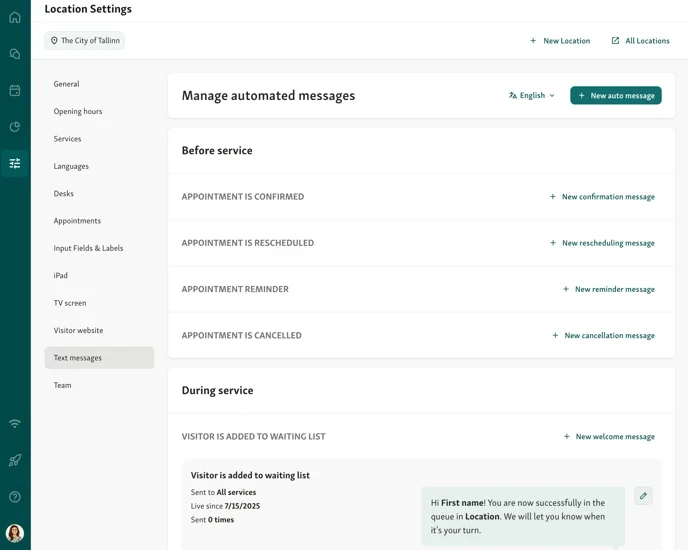688x550 pixels.
Task: Click the New auto message button
Action: click(x=616, y=96)
